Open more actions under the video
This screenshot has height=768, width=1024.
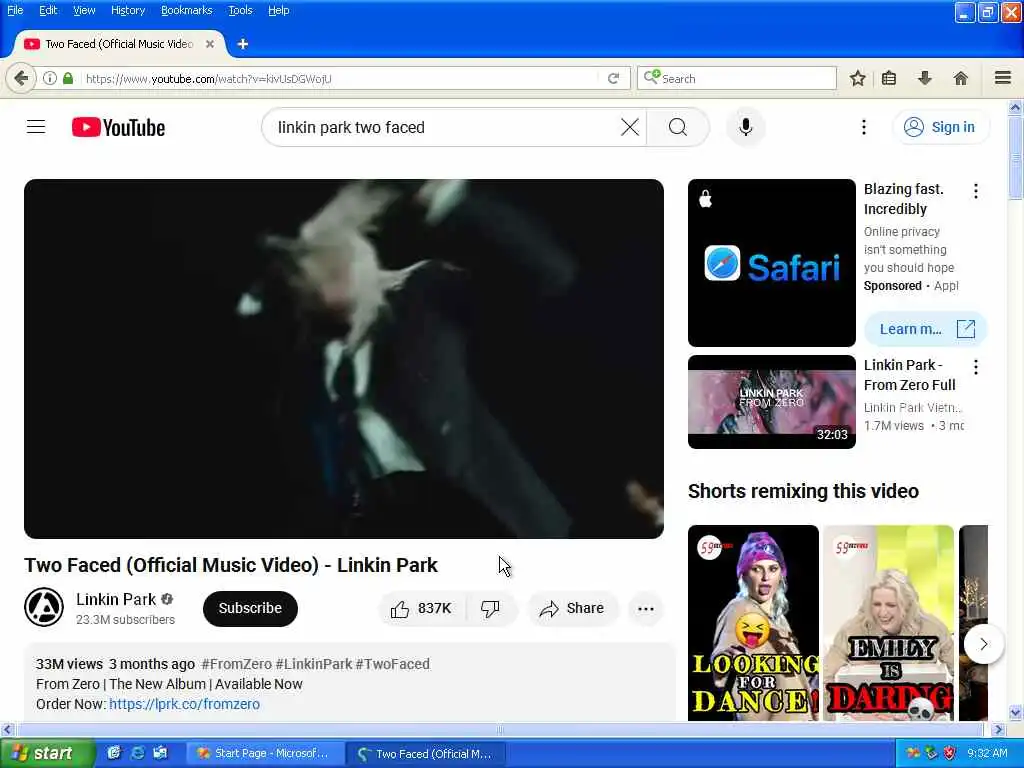click(645, 609)
